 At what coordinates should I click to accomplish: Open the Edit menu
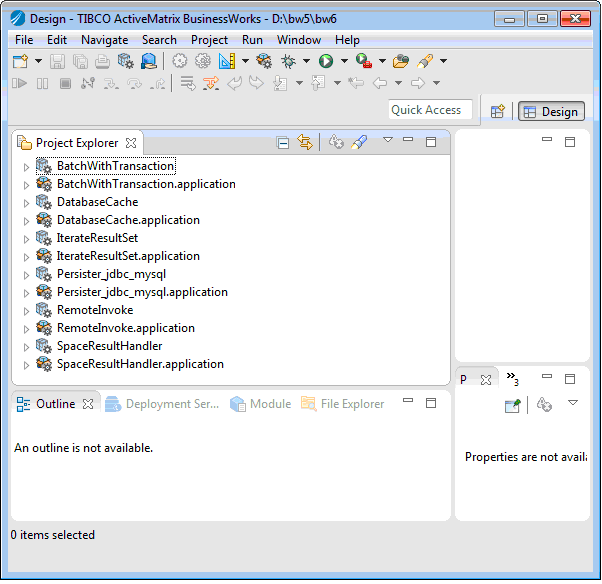[57, 40]
